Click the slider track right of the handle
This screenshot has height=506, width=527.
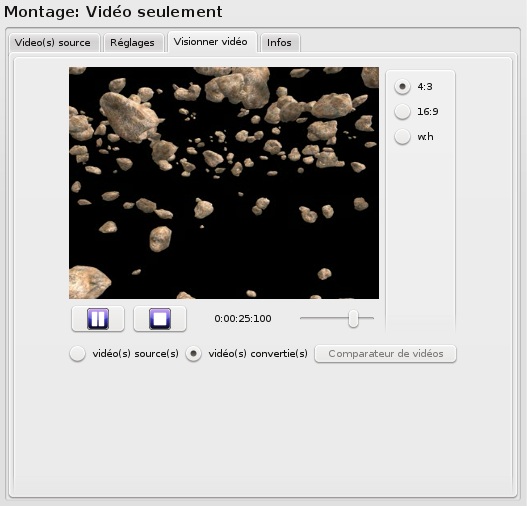point(366,318)
